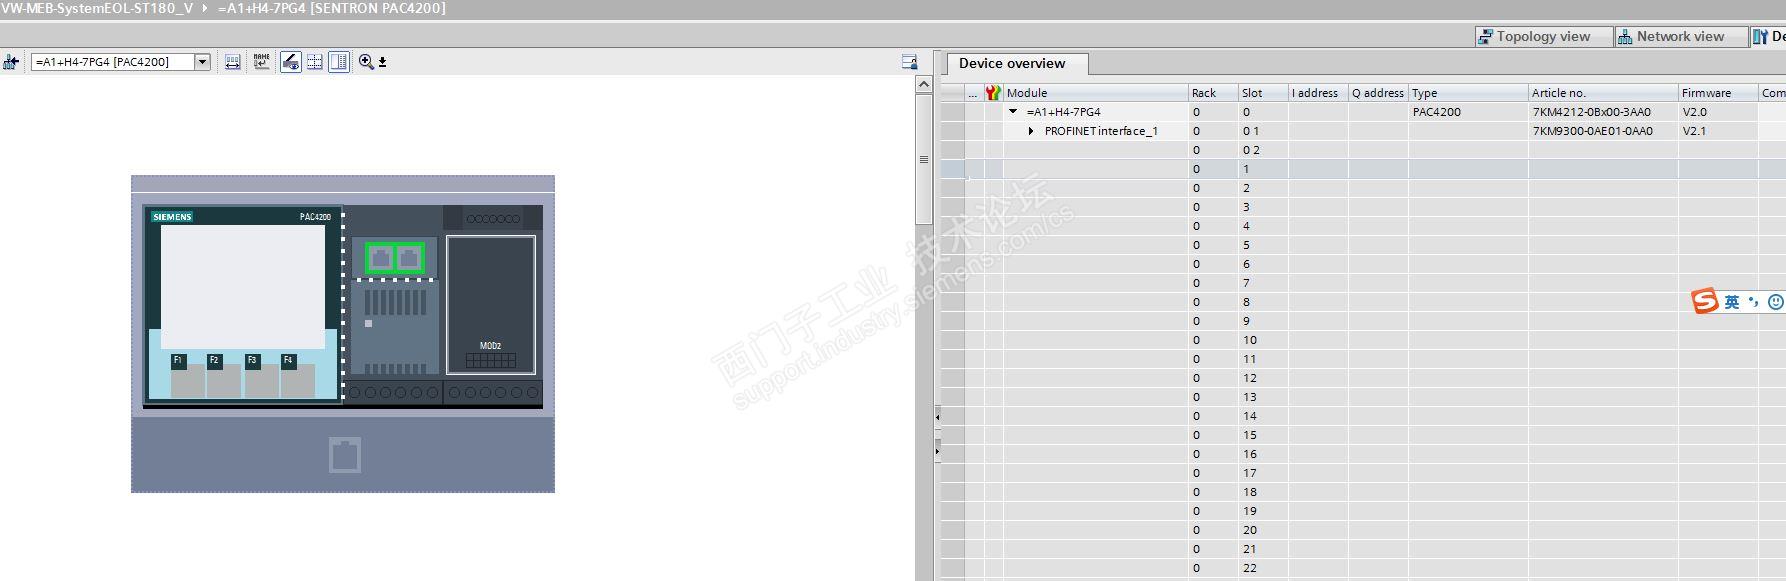Viewport: 1786px width, 581px height.
Task: Toggle the show module labels icon
Action: [x=291, y=62]
